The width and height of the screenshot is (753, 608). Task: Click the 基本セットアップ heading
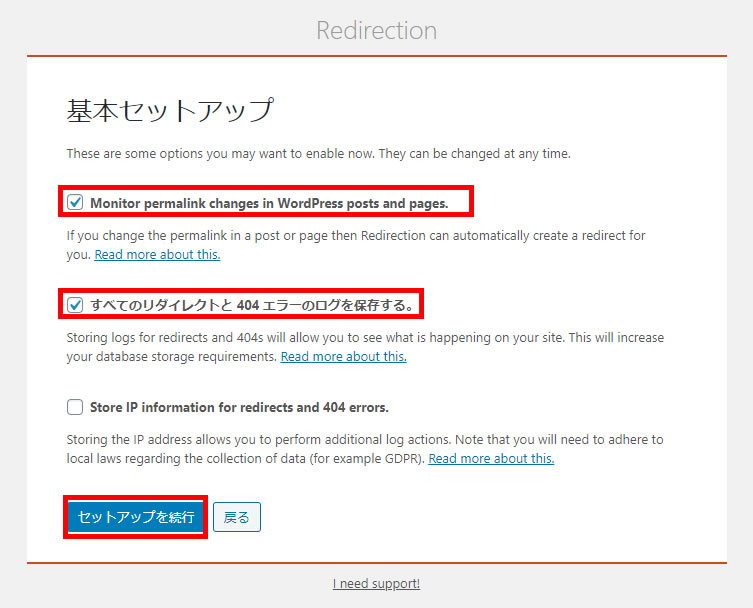(170, 110)
